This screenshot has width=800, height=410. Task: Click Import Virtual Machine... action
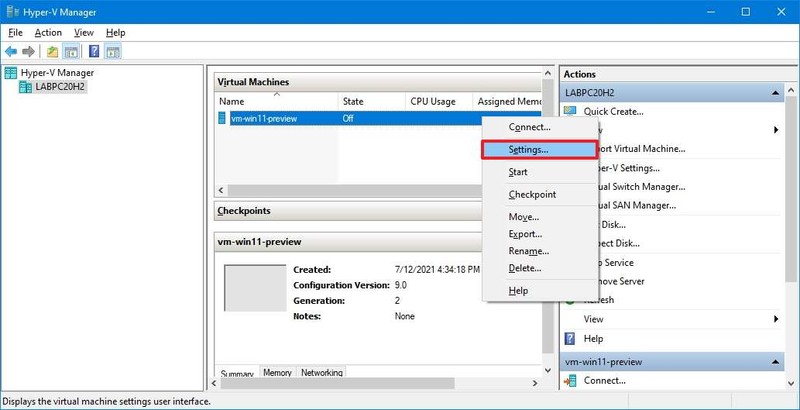(641, 149)
